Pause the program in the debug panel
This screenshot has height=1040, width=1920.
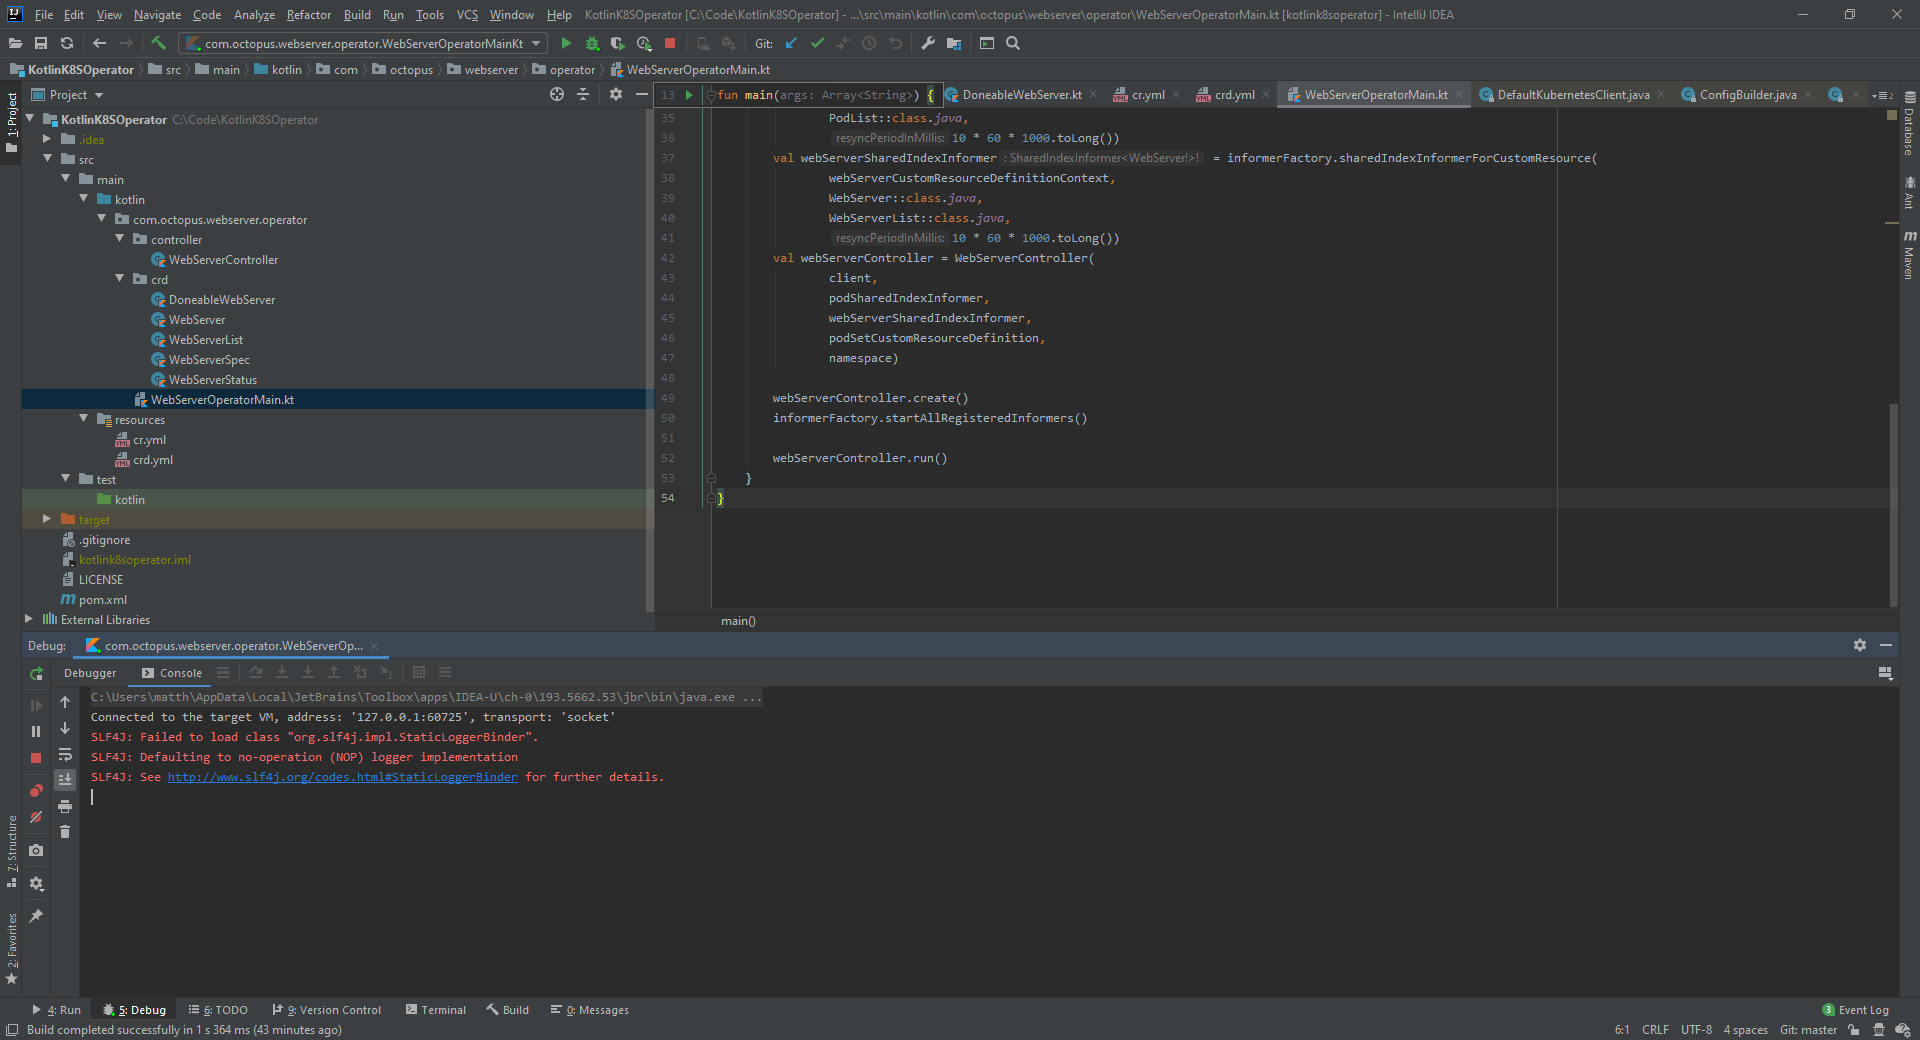tap(36, 731)
